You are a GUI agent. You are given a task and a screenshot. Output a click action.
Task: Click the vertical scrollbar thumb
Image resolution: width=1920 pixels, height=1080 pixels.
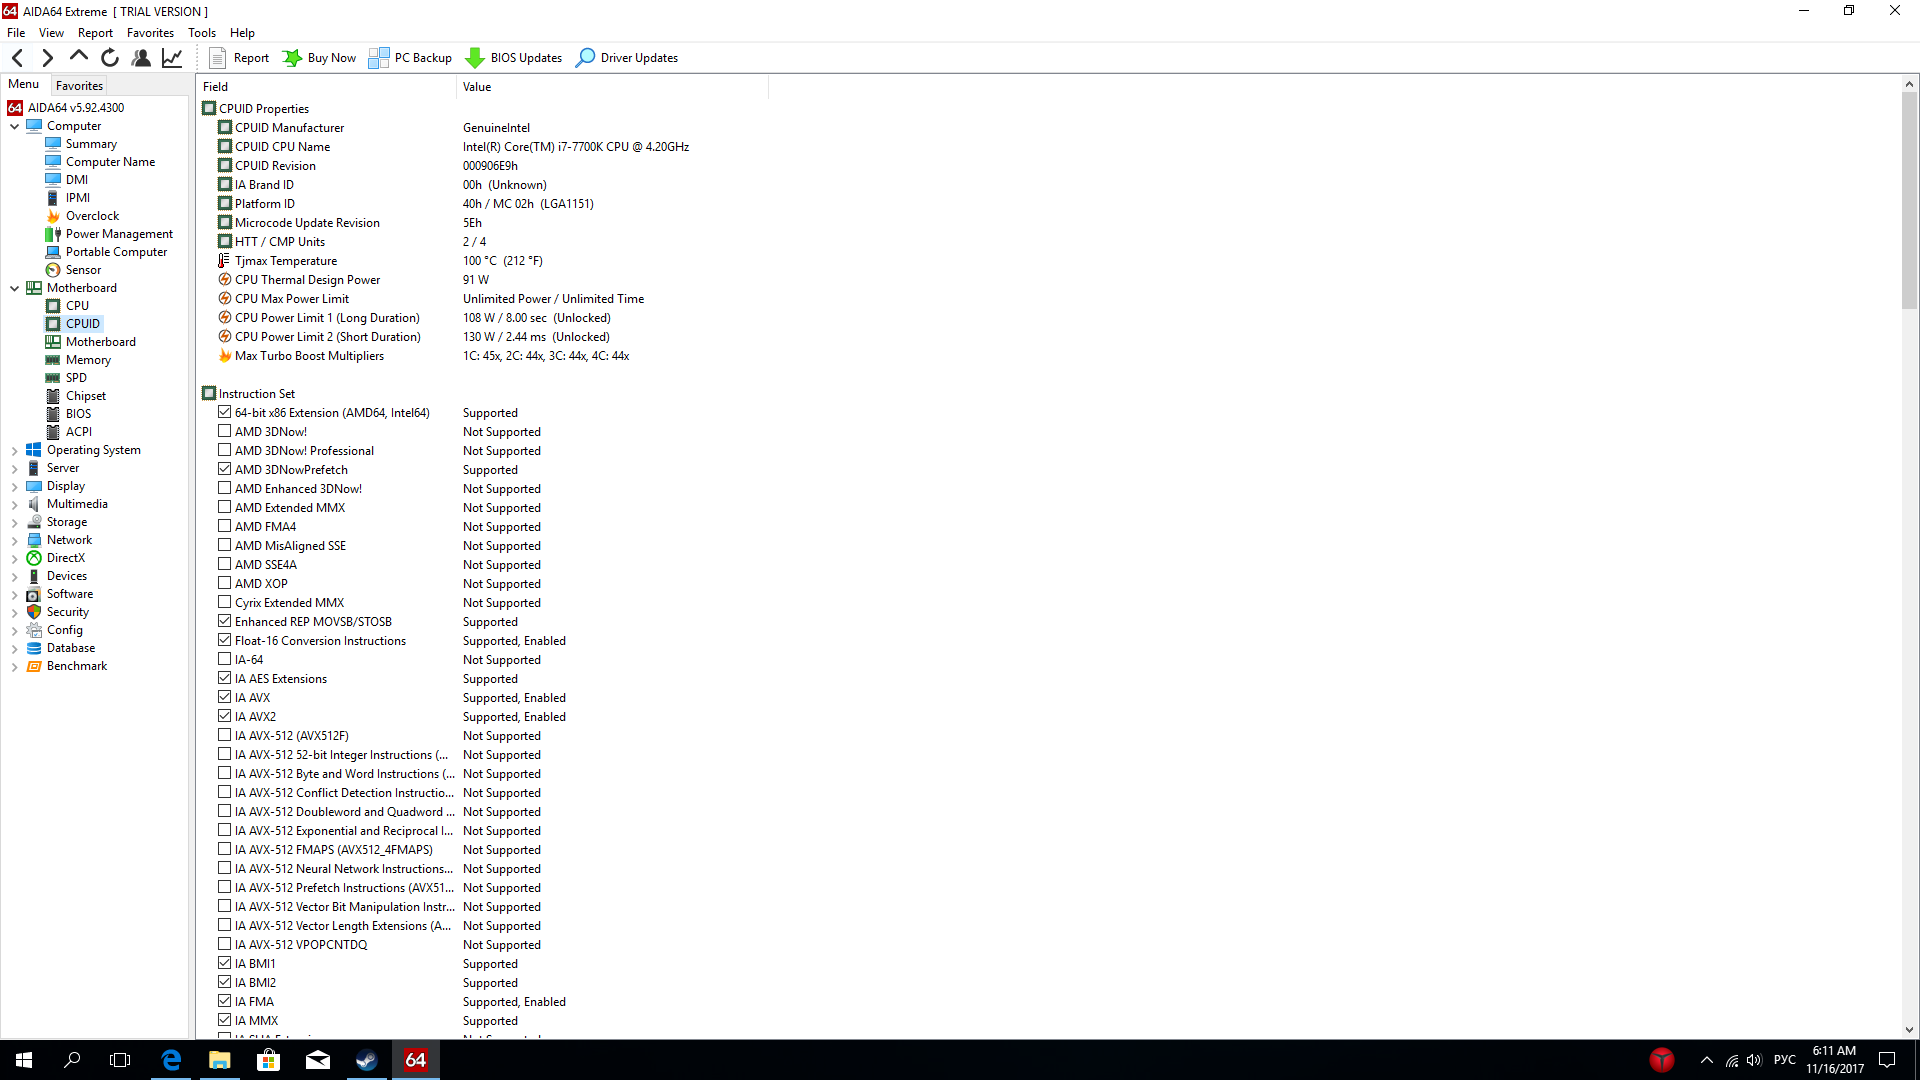coord(1909,200)
